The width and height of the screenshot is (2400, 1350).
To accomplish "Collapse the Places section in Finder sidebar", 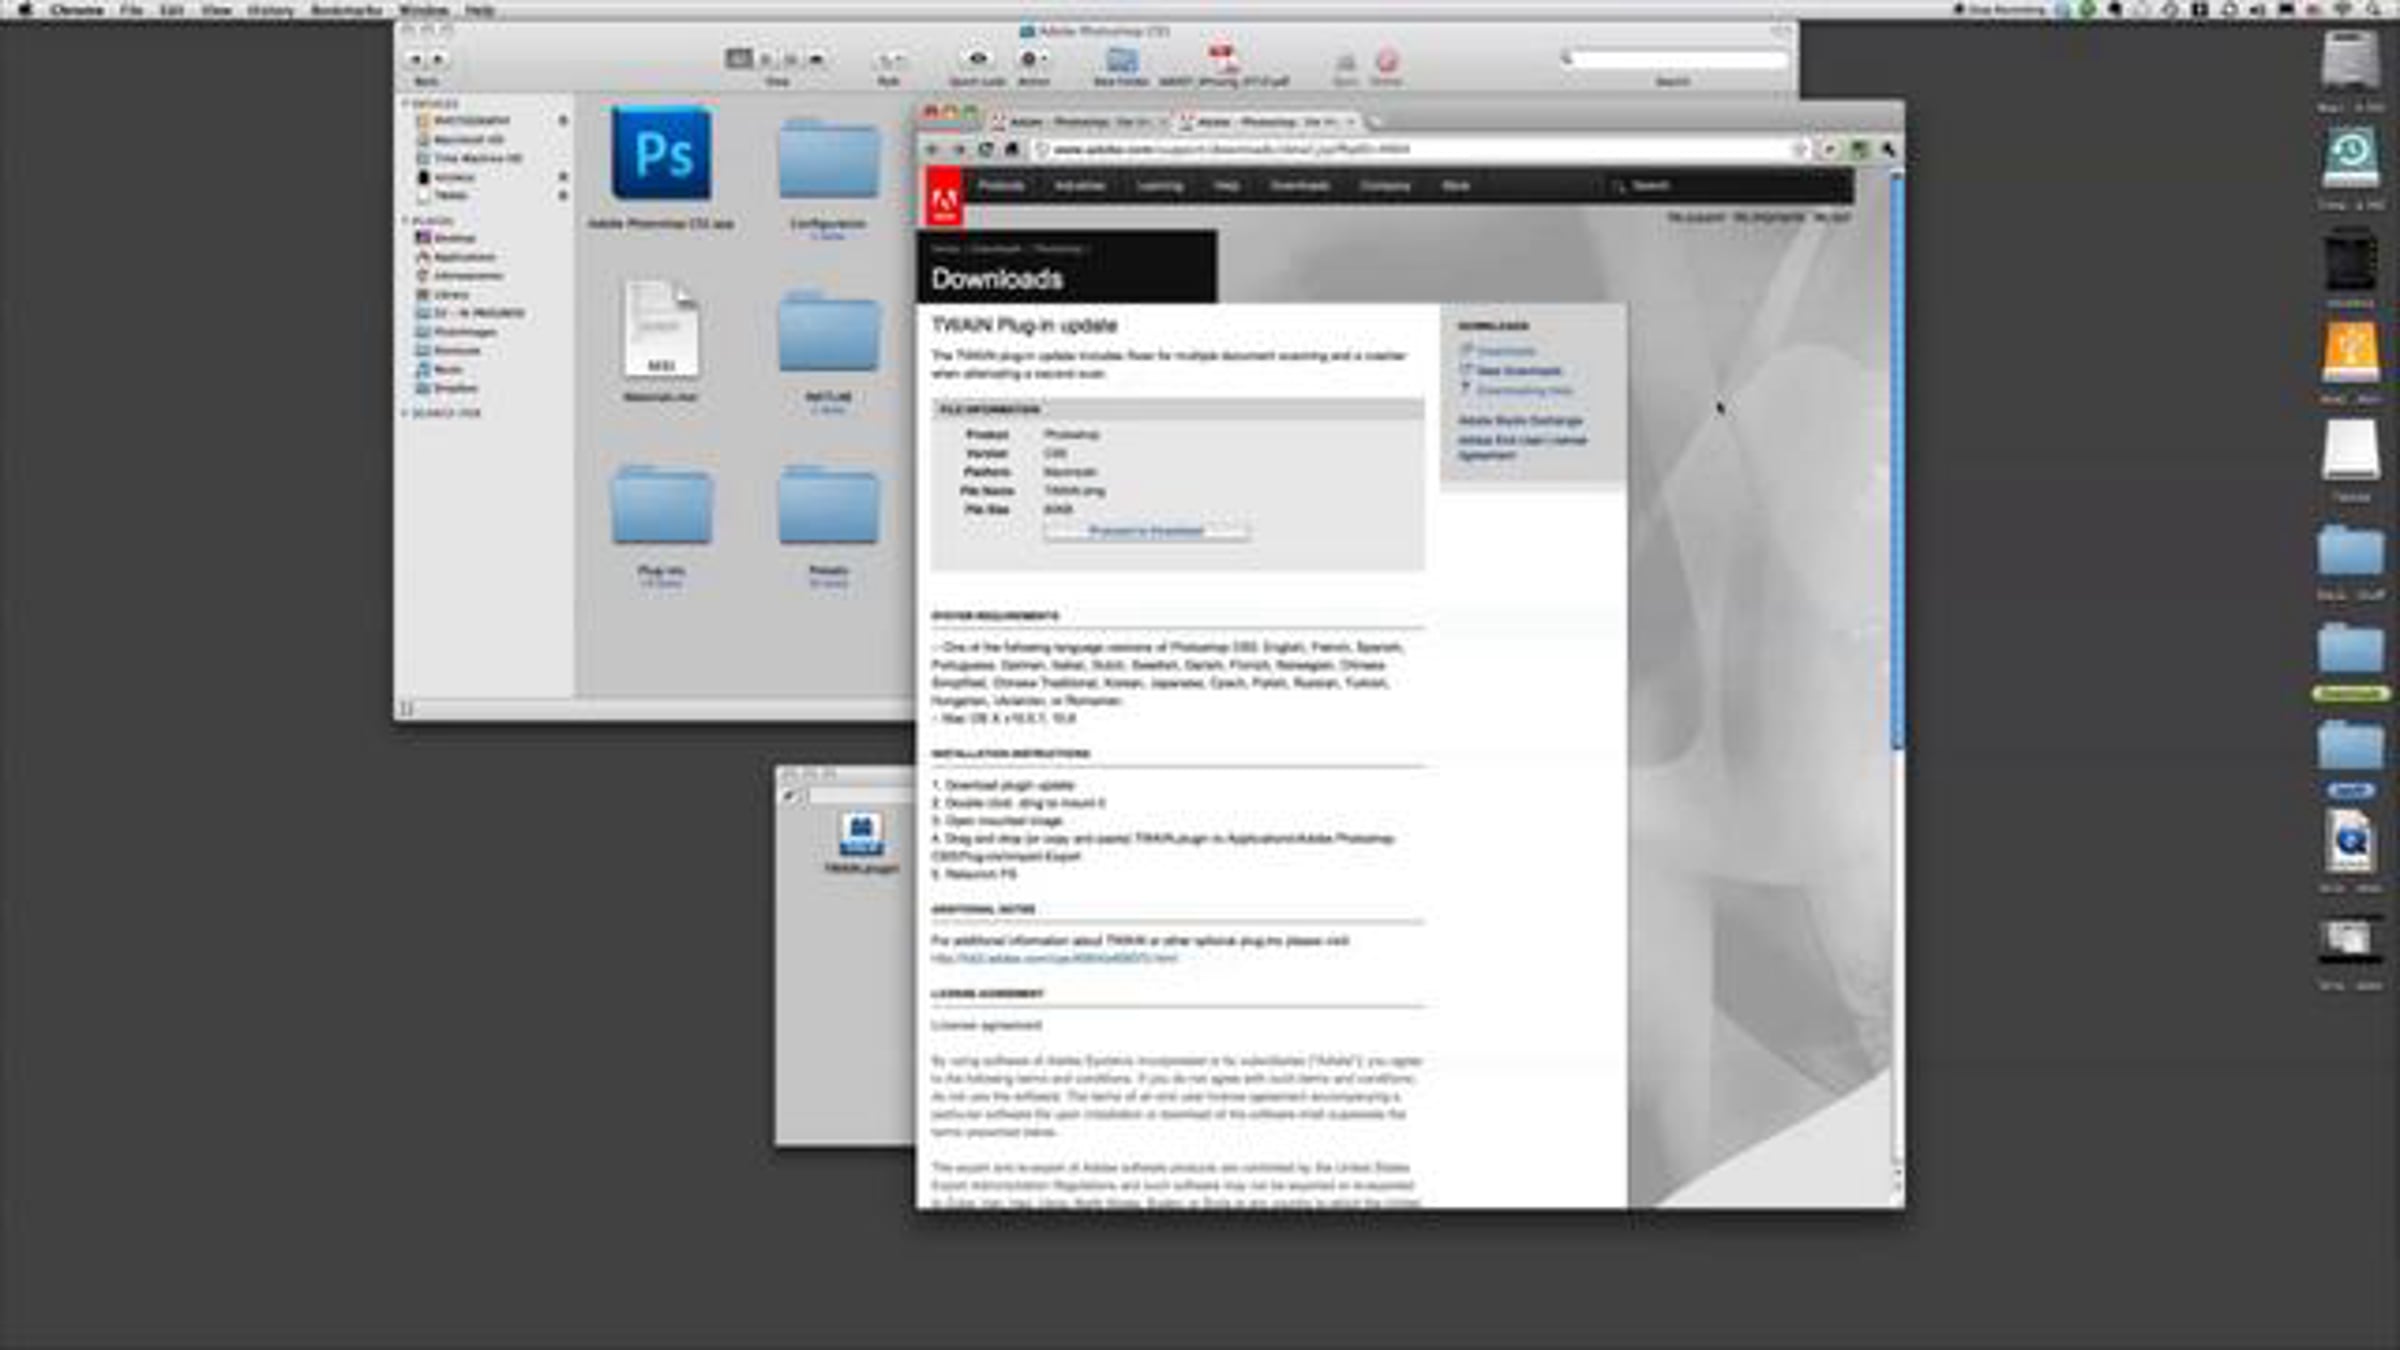I will 406,220.
